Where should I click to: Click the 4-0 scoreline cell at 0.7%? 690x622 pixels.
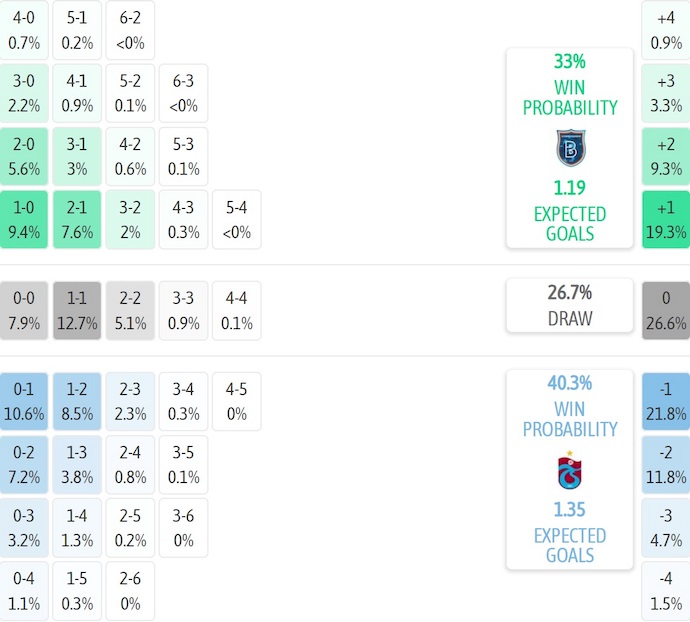(24, 31)
